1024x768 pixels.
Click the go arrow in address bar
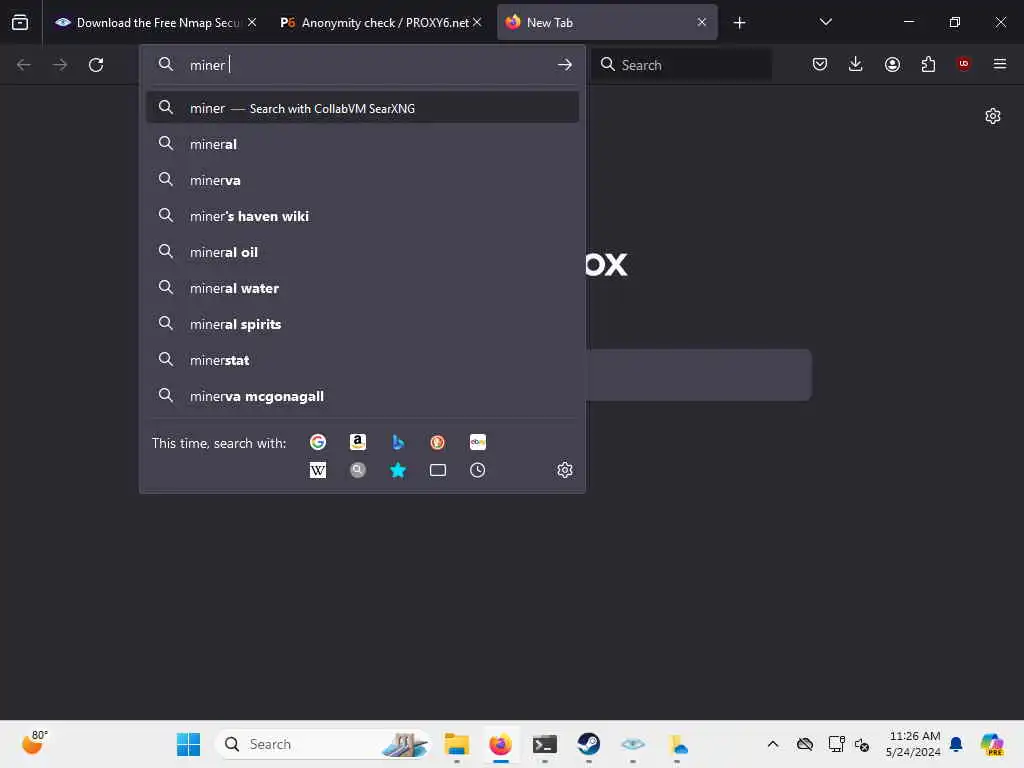(x=565, y=65)
